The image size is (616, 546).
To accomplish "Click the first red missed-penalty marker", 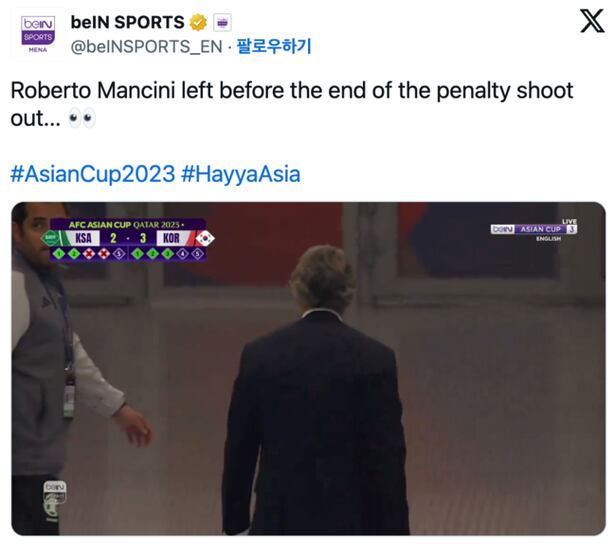I will [89, 254].
